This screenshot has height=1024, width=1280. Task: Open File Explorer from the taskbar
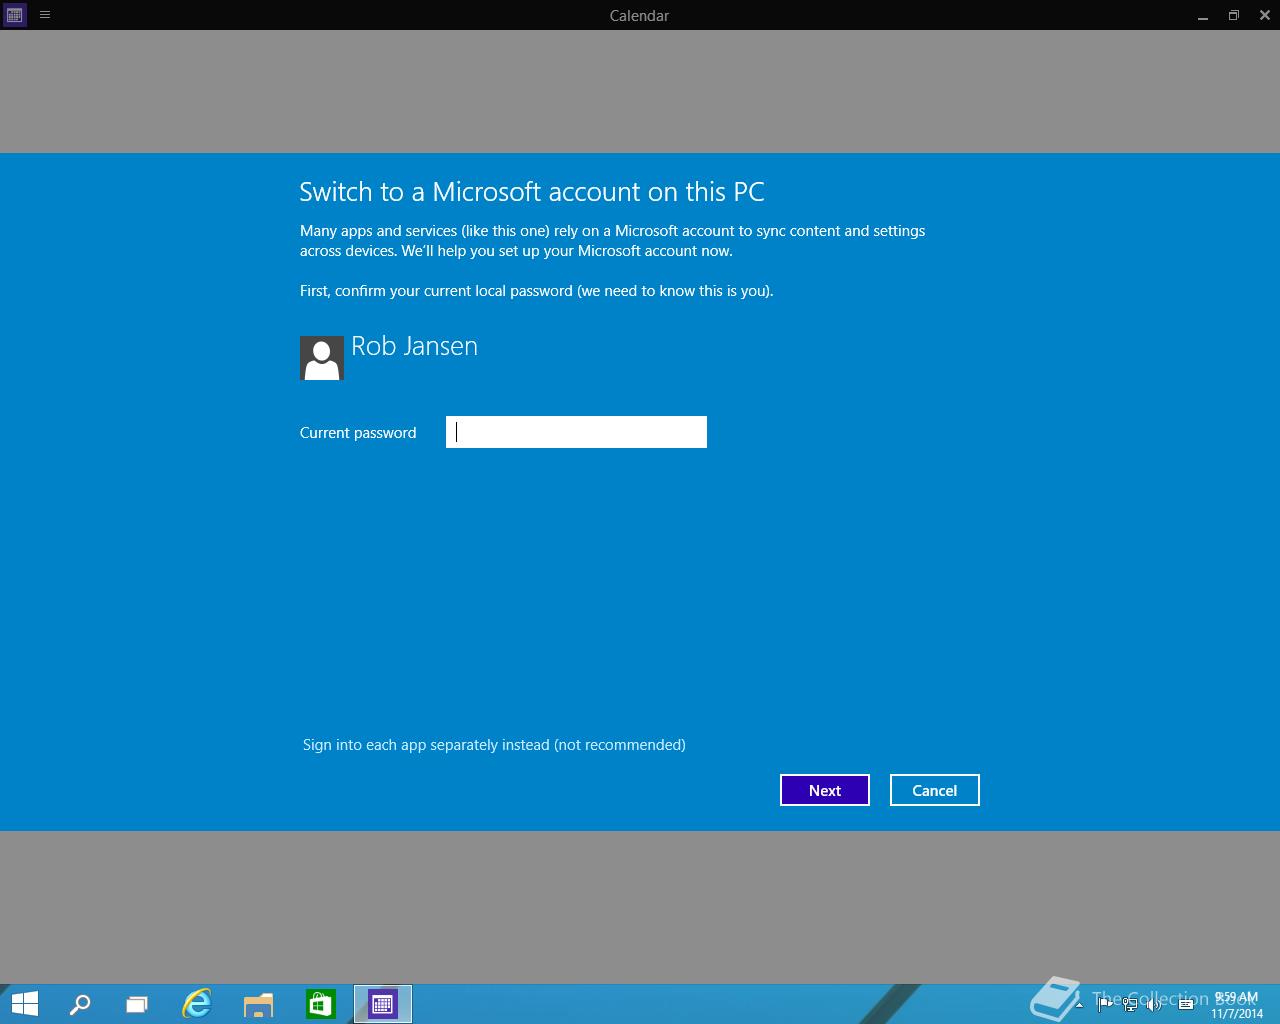pos(259,1004)
